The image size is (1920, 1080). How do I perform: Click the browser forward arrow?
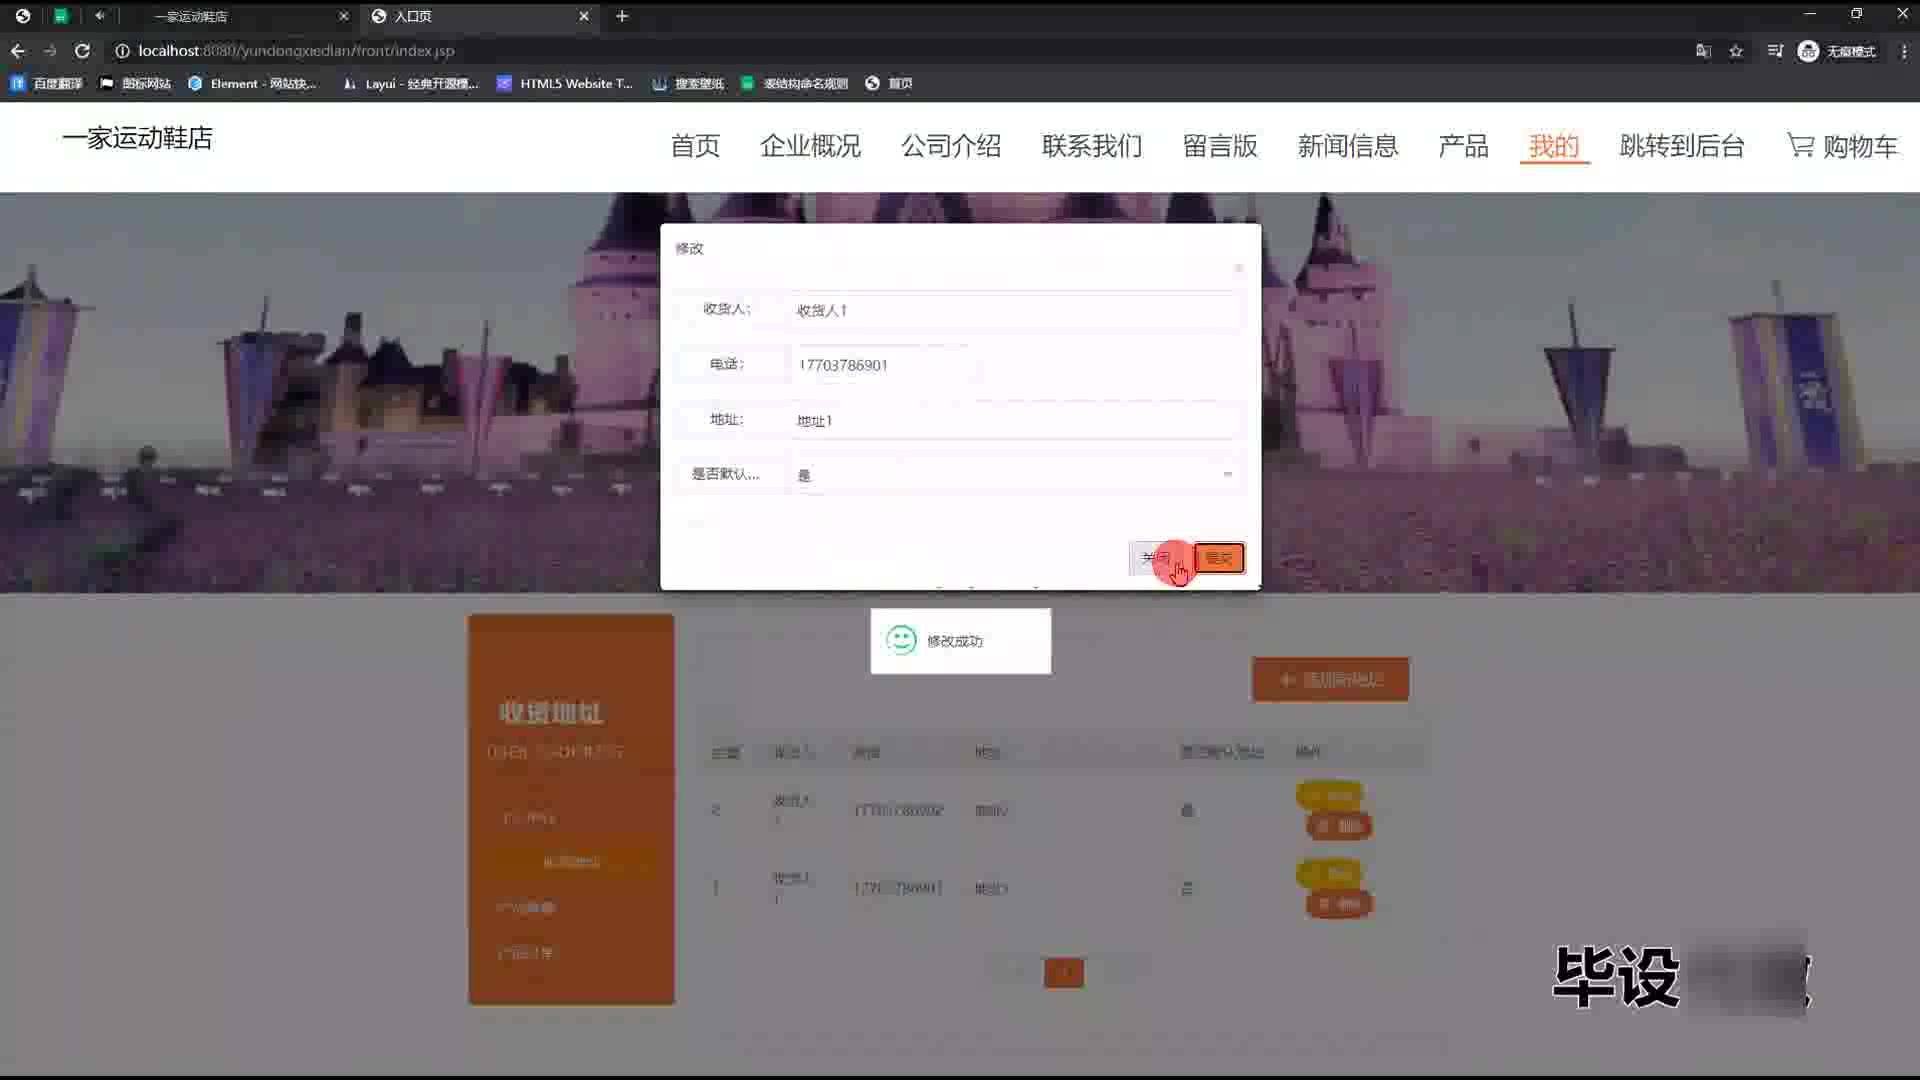coord(50,51)
